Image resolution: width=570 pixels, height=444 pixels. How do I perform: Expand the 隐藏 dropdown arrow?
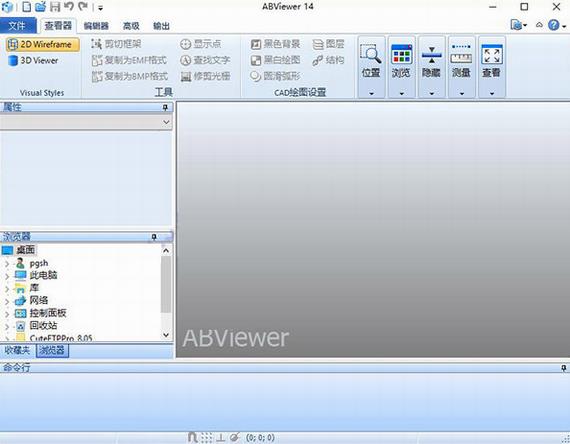pos(431,93)
